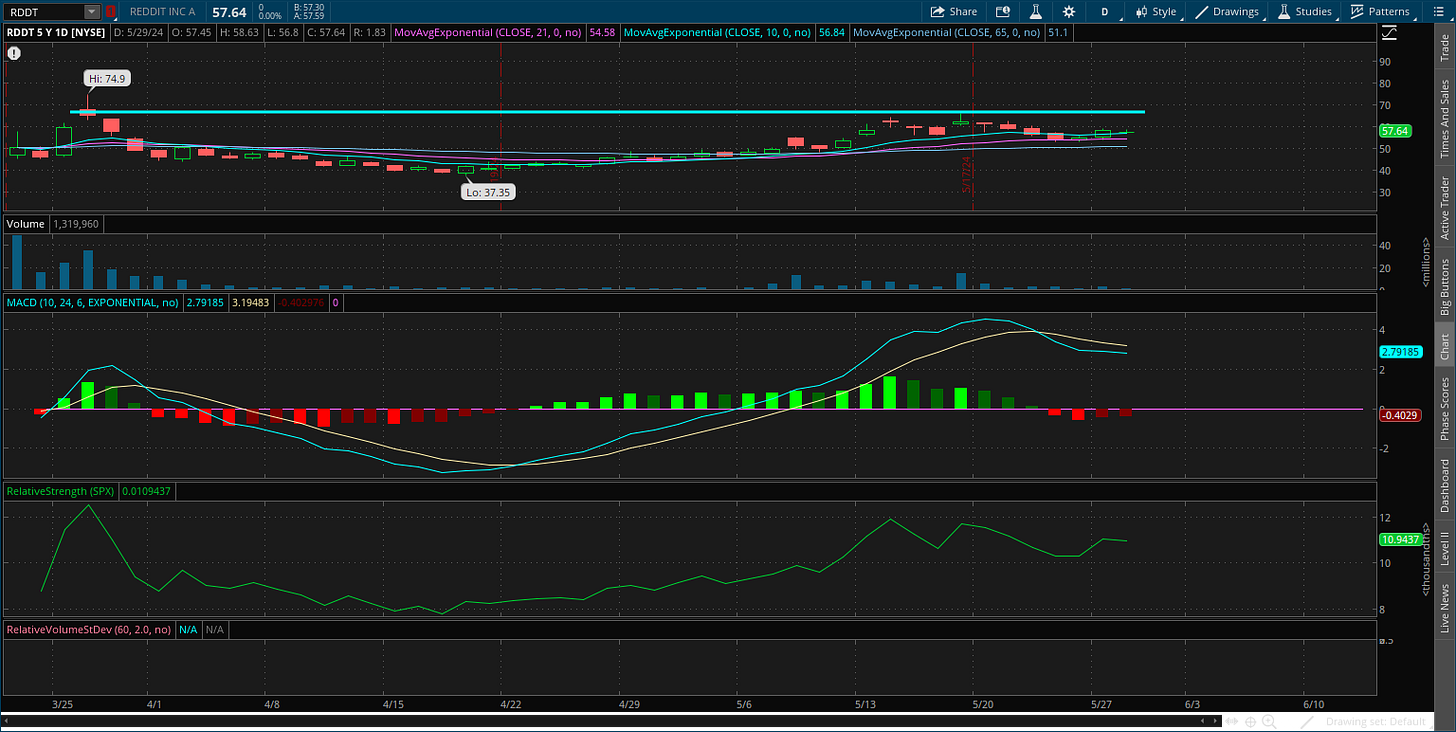The image size is (1456, 732).
Task: Select the Chart side tab
Action: coord(1444,347)
